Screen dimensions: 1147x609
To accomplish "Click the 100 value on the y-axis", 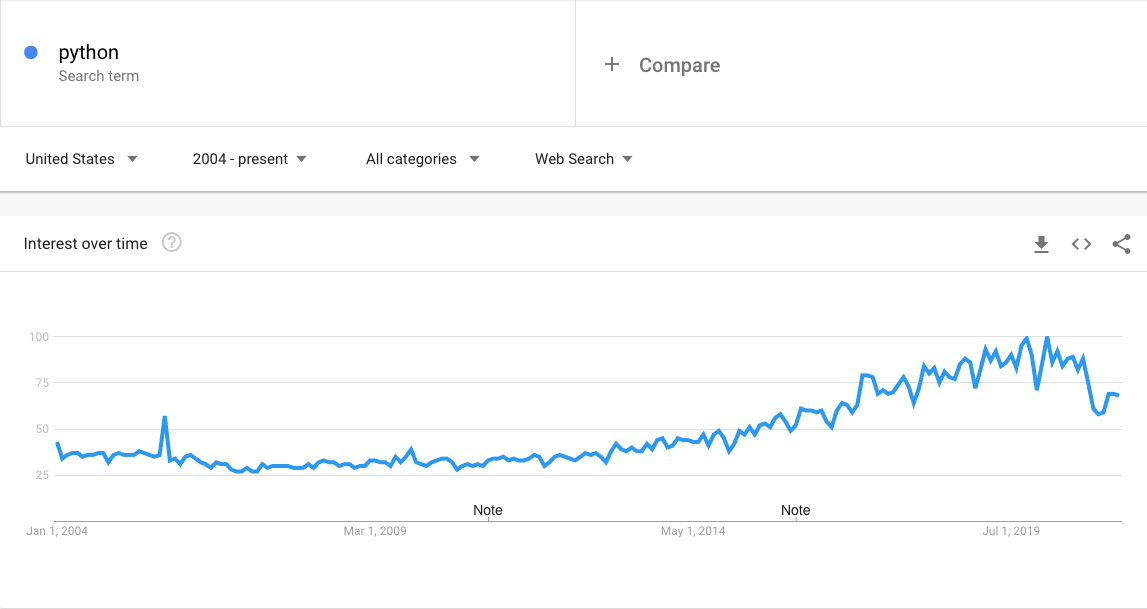I will click(39, 337).
